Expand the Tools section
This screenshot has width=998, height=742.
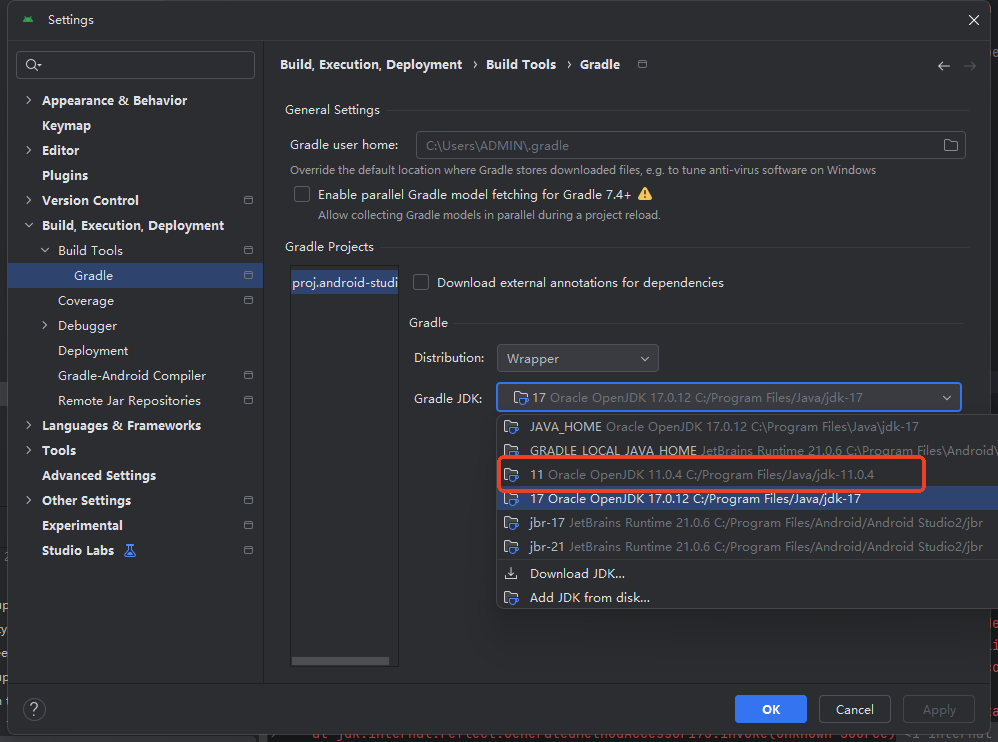click(x=29, y=450)
